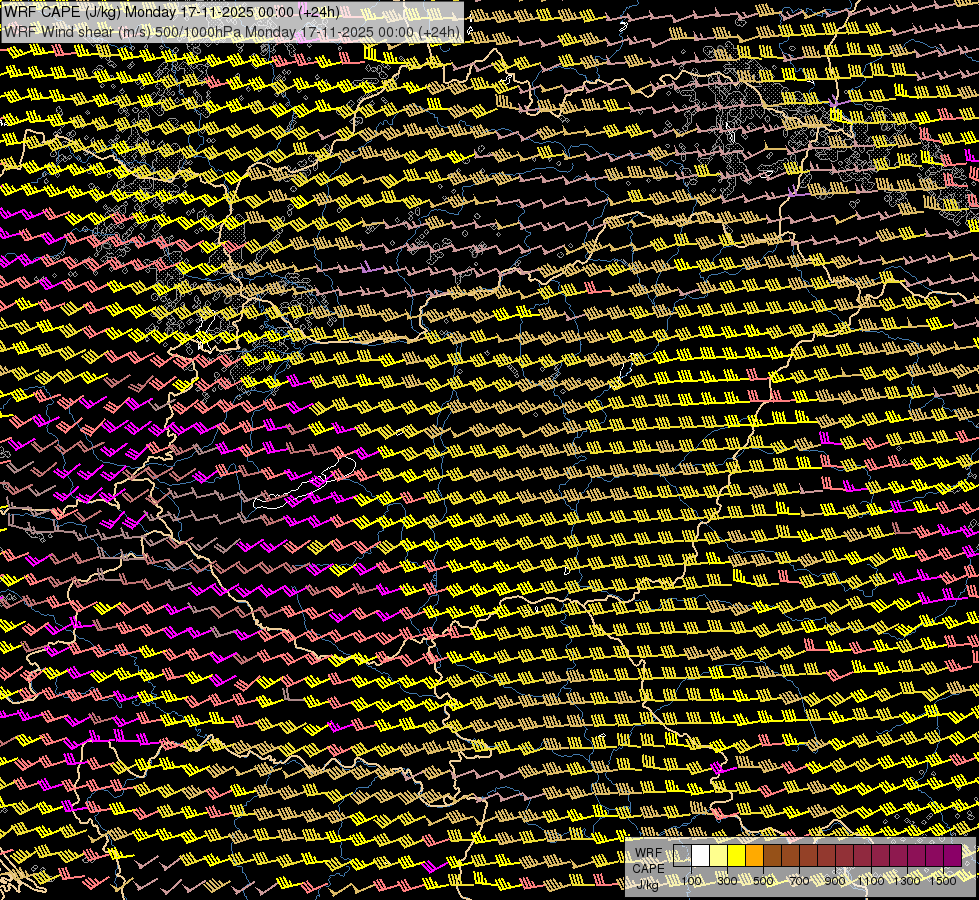Click the legend value 300
This screenshot has height=900, width=979.
click(x=727, y=881)
